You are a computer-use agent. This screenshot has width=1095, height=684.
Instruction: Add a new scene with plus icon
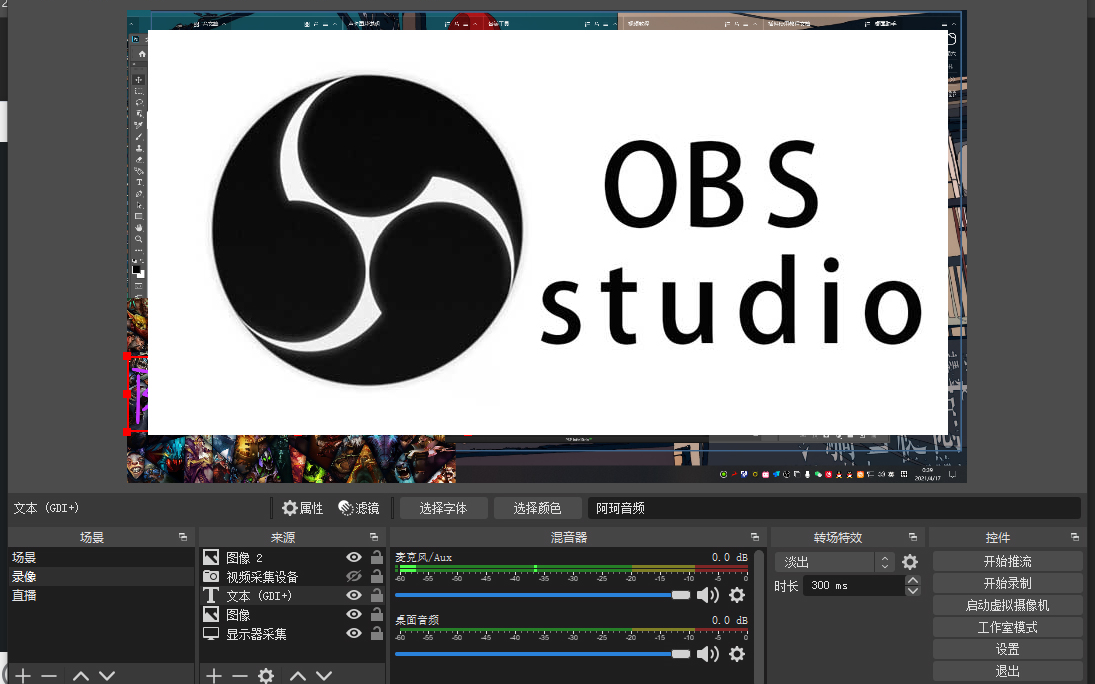tap(23, 676)
